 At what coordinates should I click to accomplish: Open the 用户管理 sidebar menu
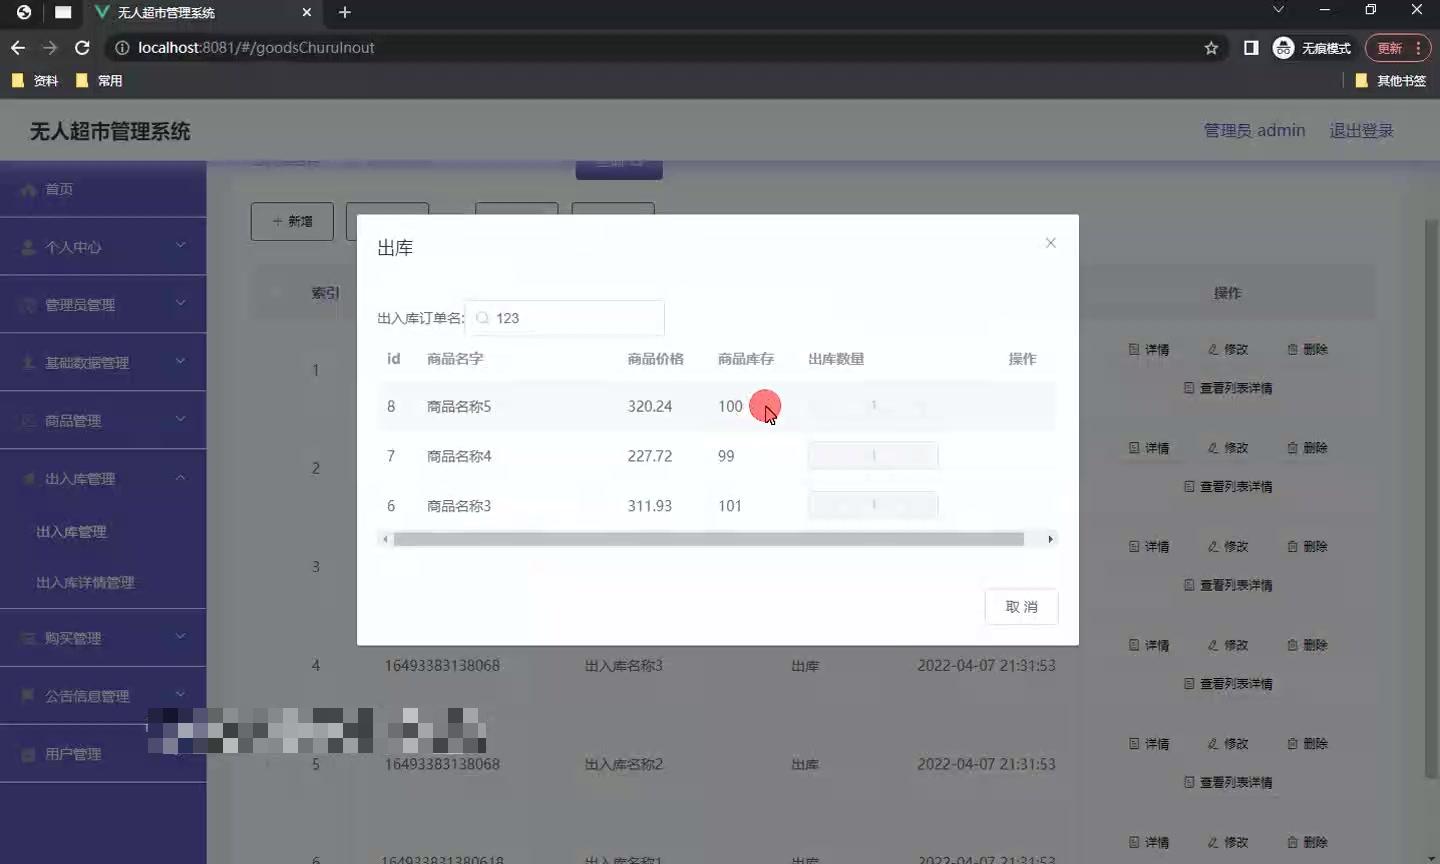coord(103,754)
